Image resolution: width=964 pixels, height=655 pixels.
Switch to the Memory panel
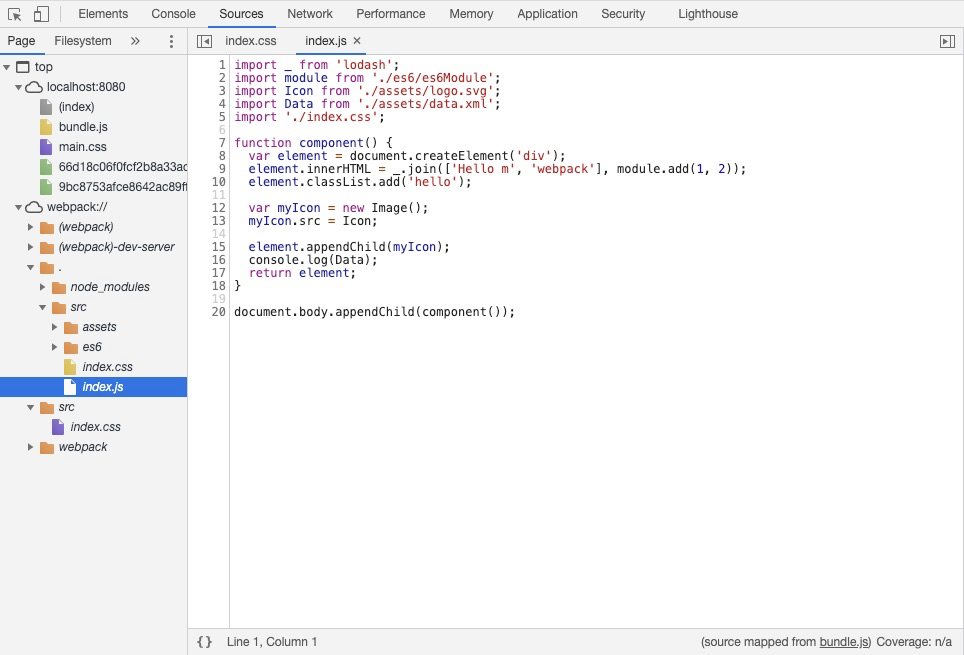(471, 14)
